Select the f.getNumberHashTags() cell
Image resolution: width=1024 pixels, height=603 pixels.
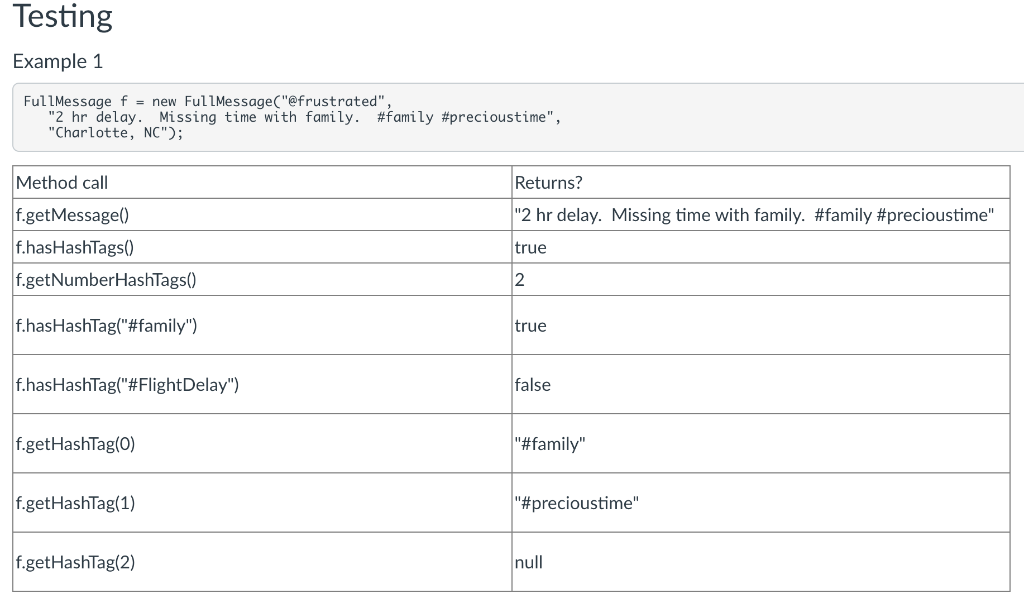point(262,280)
